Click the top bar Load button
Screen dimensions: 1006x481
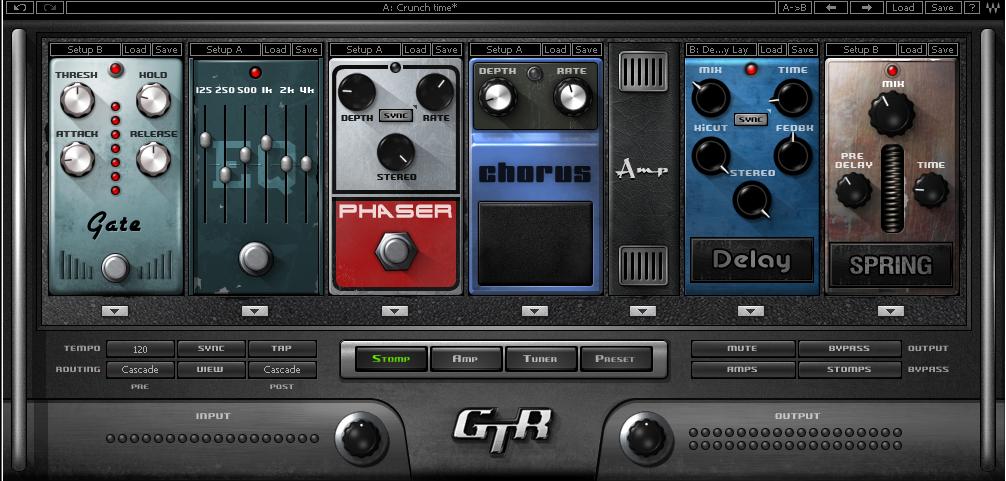pyautogui.click(x=903, y=8)
